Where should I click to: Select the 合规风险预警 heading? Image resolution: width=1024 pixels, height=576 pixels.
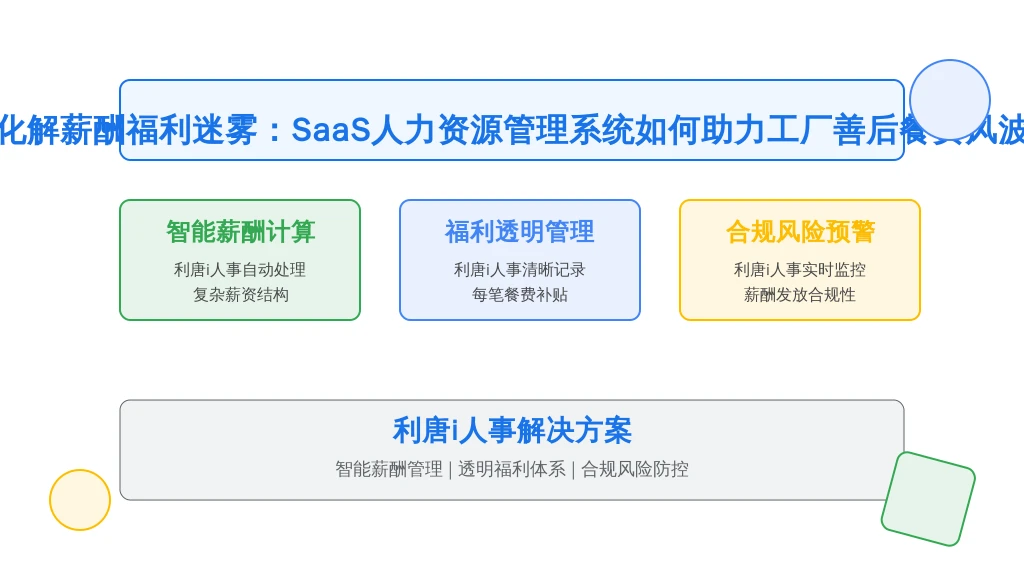coord(800,232)
